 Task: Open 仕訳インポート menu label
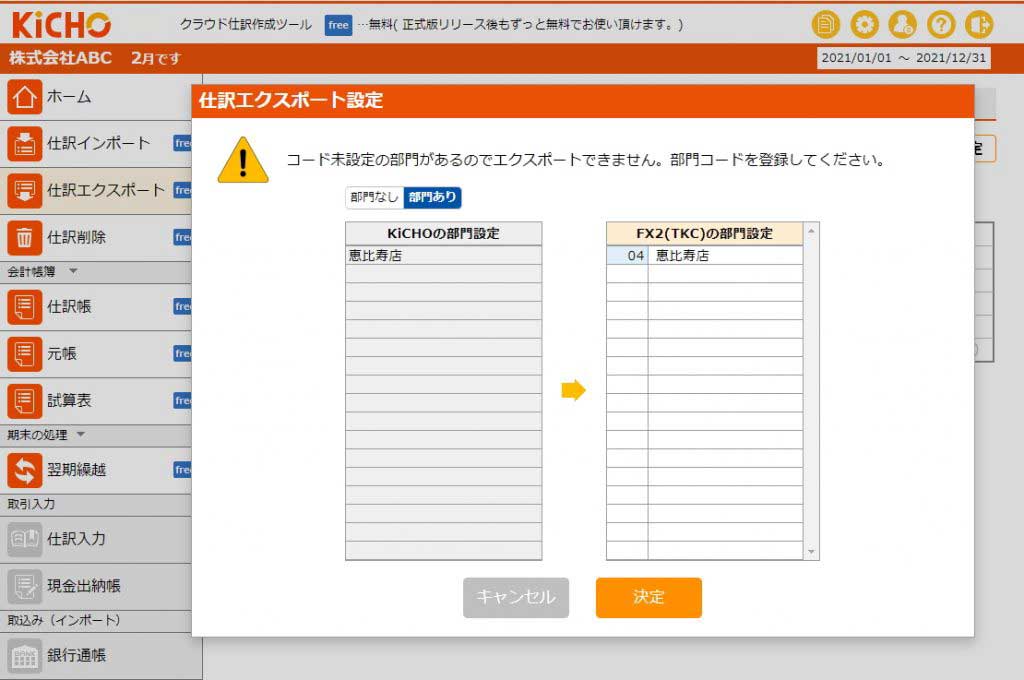pyautogui.click(x=99, y=144)
